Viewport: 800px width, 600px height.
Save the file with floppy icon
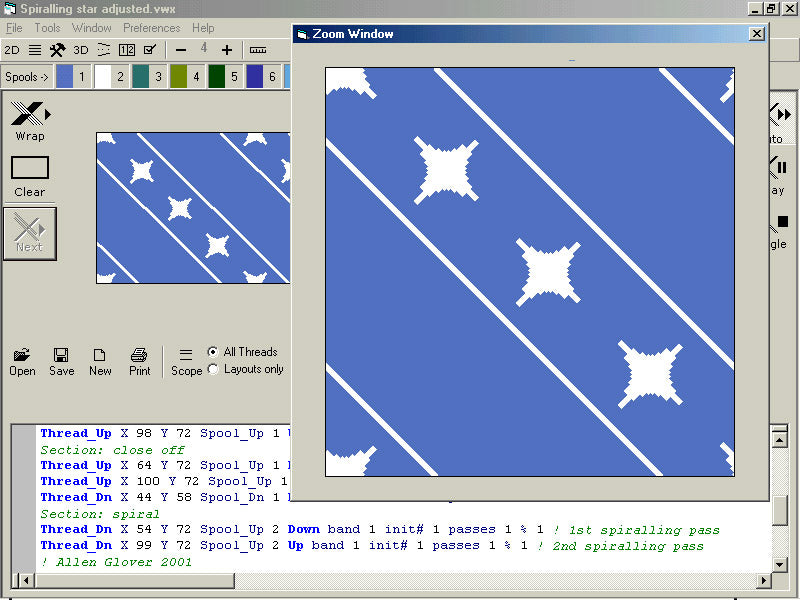tap(61, 355)
